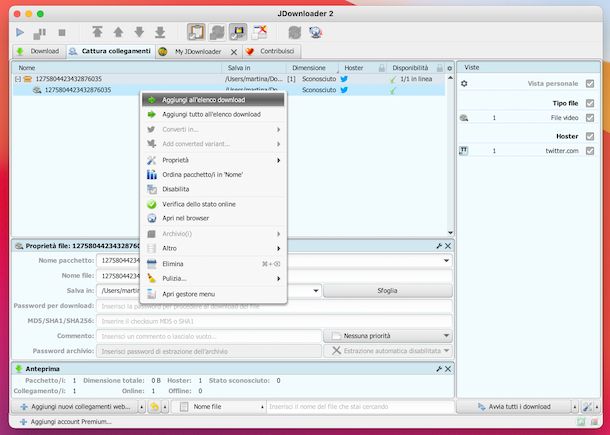Open the Contribuisci tab
This screenshot has width=610, height=435.
pos(271,51)
